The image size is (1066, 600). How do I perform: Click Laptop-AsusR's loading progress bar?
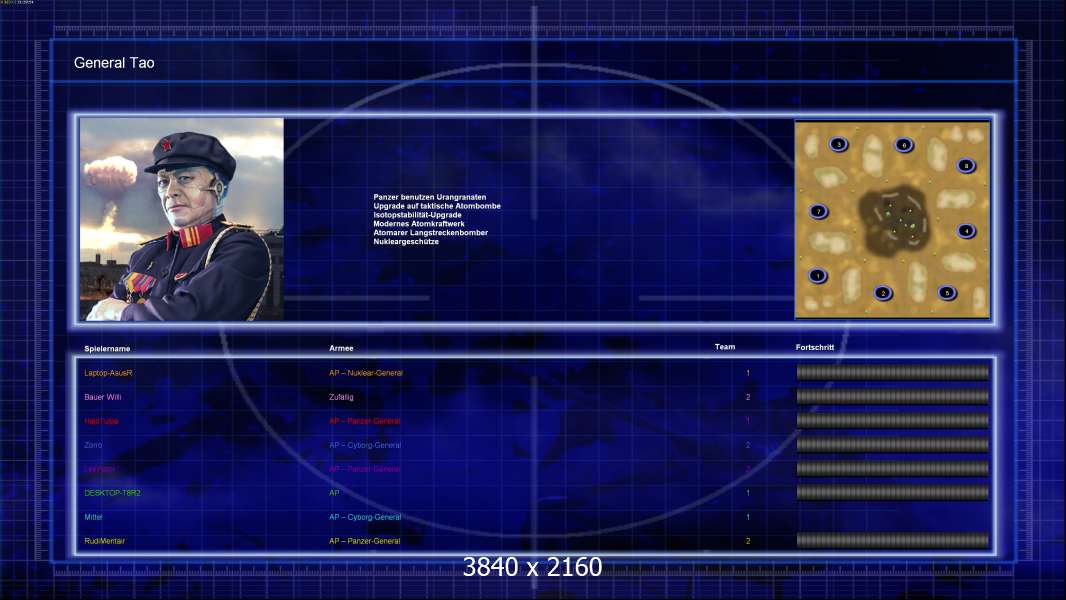tap(893, 372)
